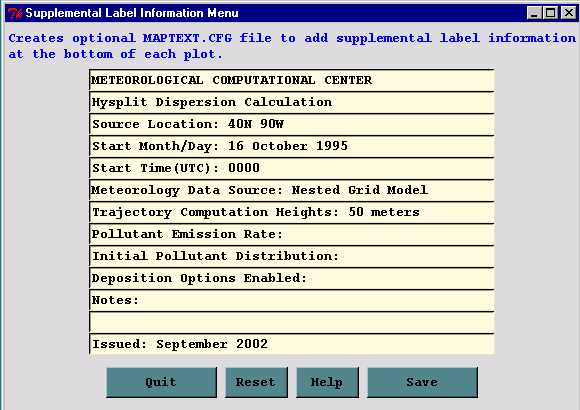Click the Reset button
This screenshot has height=410, width=580.
(x=256, y=382)
